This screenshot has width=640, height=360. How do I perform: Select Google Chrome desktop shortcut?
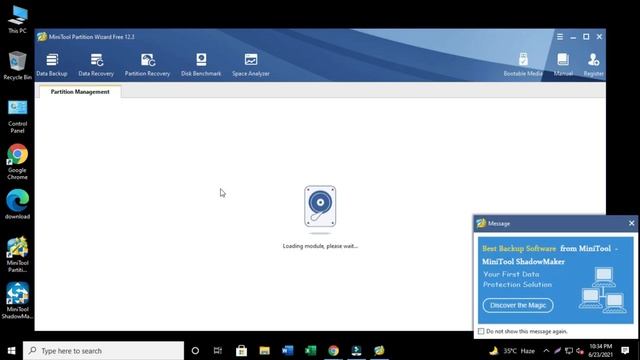17,162
